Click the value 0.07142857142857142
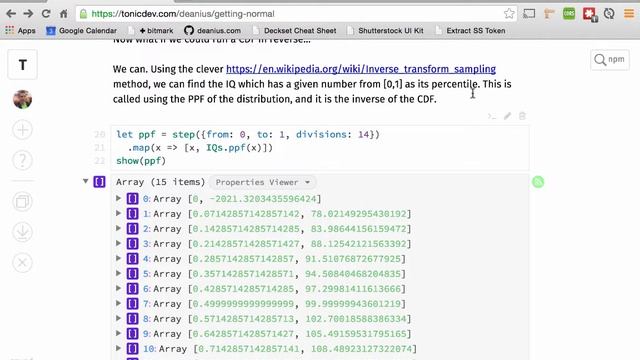 tap(246, 214)
